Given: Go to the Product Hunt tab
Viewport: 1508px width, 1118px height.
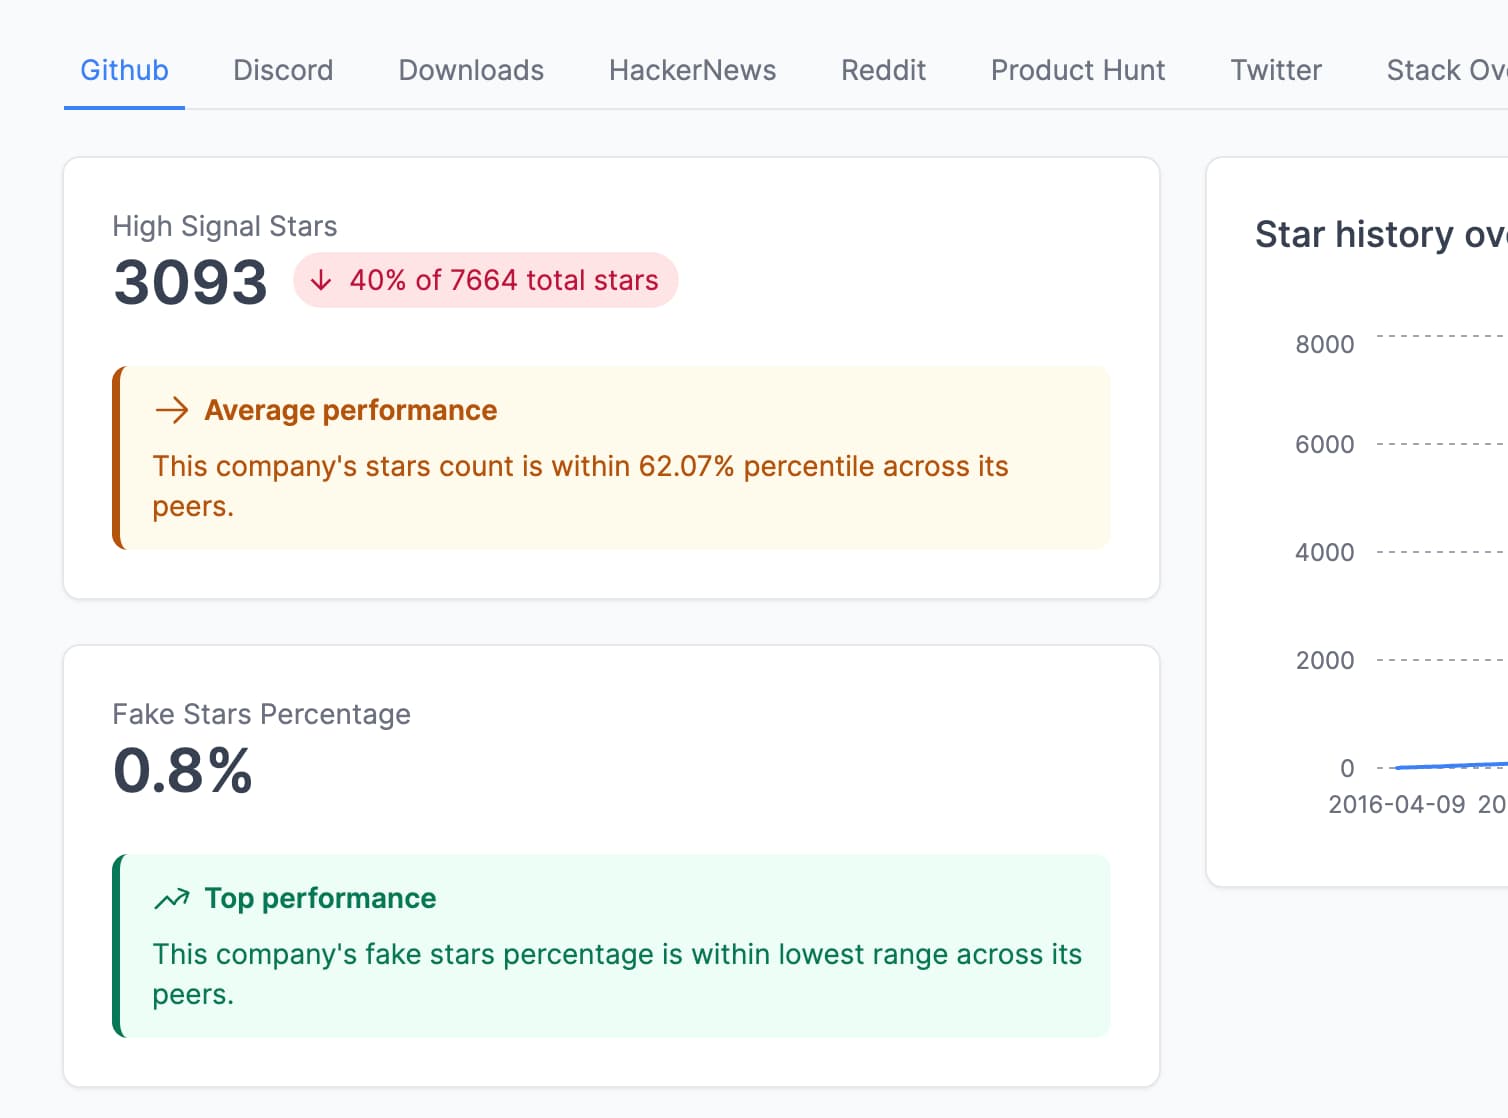Looking at the screenshot, I should tap(1077, 70).
